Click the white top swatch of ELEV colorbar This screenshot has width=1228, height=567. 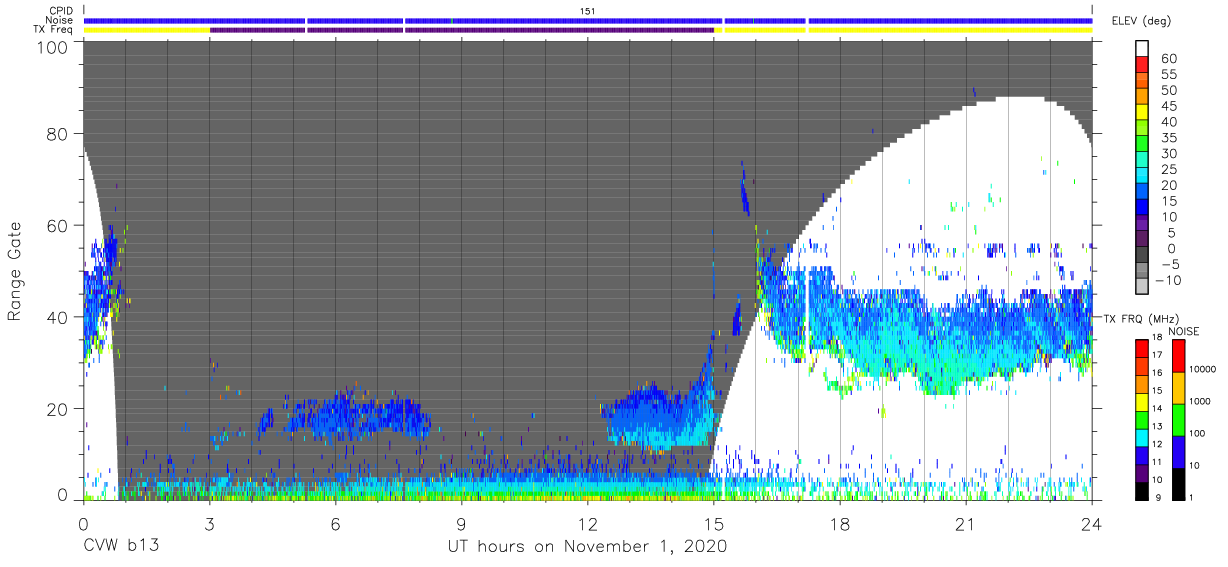click(1142, 49)
